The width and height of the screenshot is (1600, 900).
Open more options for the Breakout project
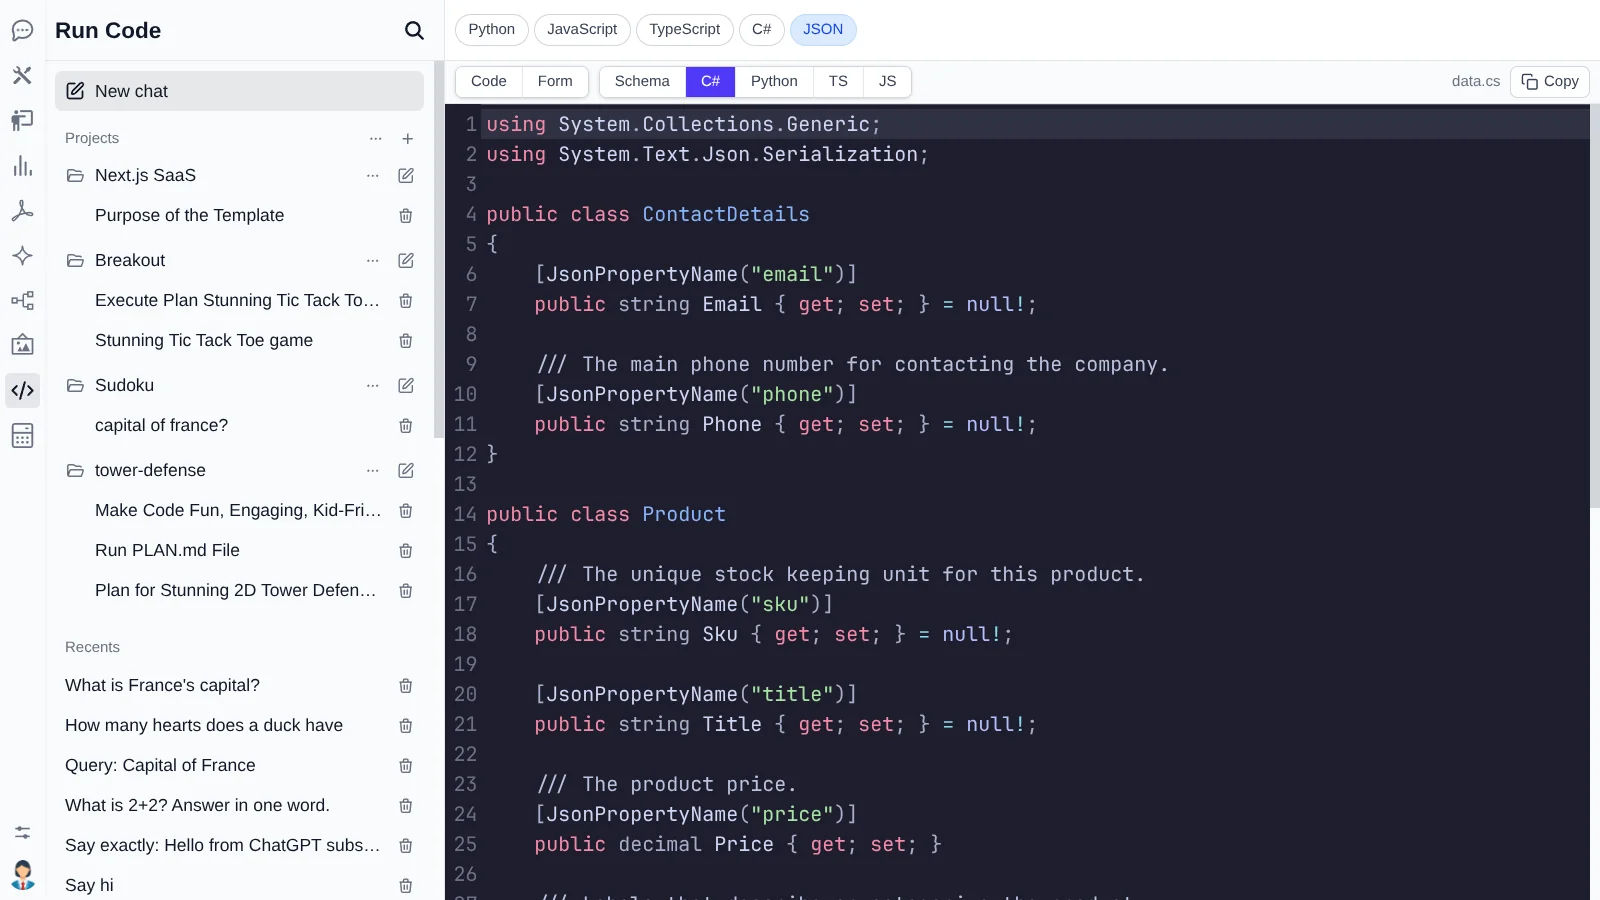373,261
